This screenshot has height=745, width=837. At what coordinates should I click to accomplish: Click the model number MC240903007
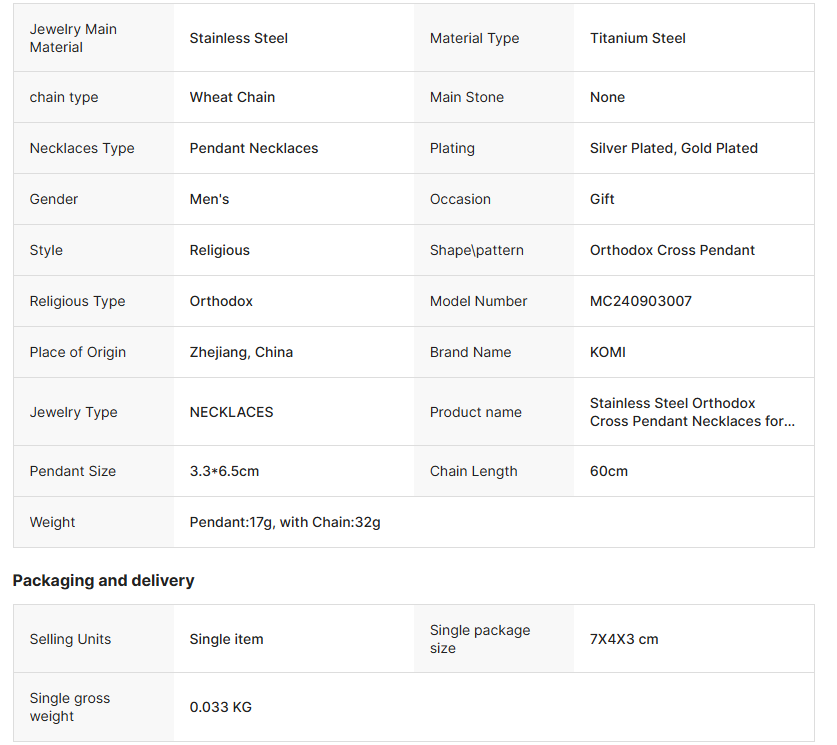[640, 301]
